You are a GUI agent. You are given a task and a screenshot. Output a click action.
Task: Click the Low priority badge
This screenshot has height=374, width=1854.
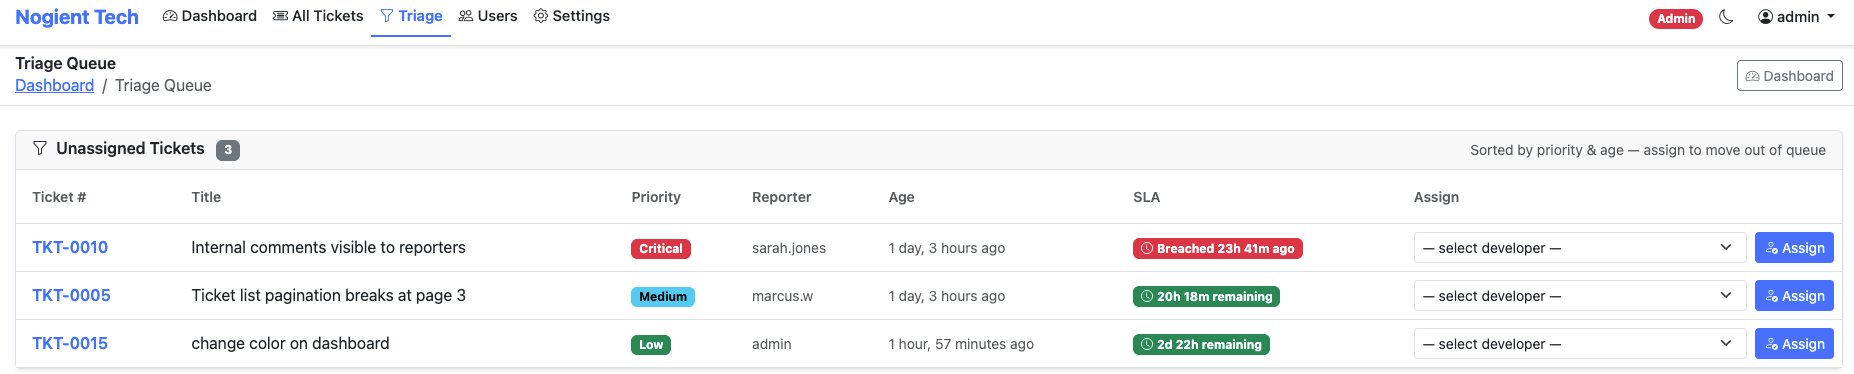pos(651,345)
